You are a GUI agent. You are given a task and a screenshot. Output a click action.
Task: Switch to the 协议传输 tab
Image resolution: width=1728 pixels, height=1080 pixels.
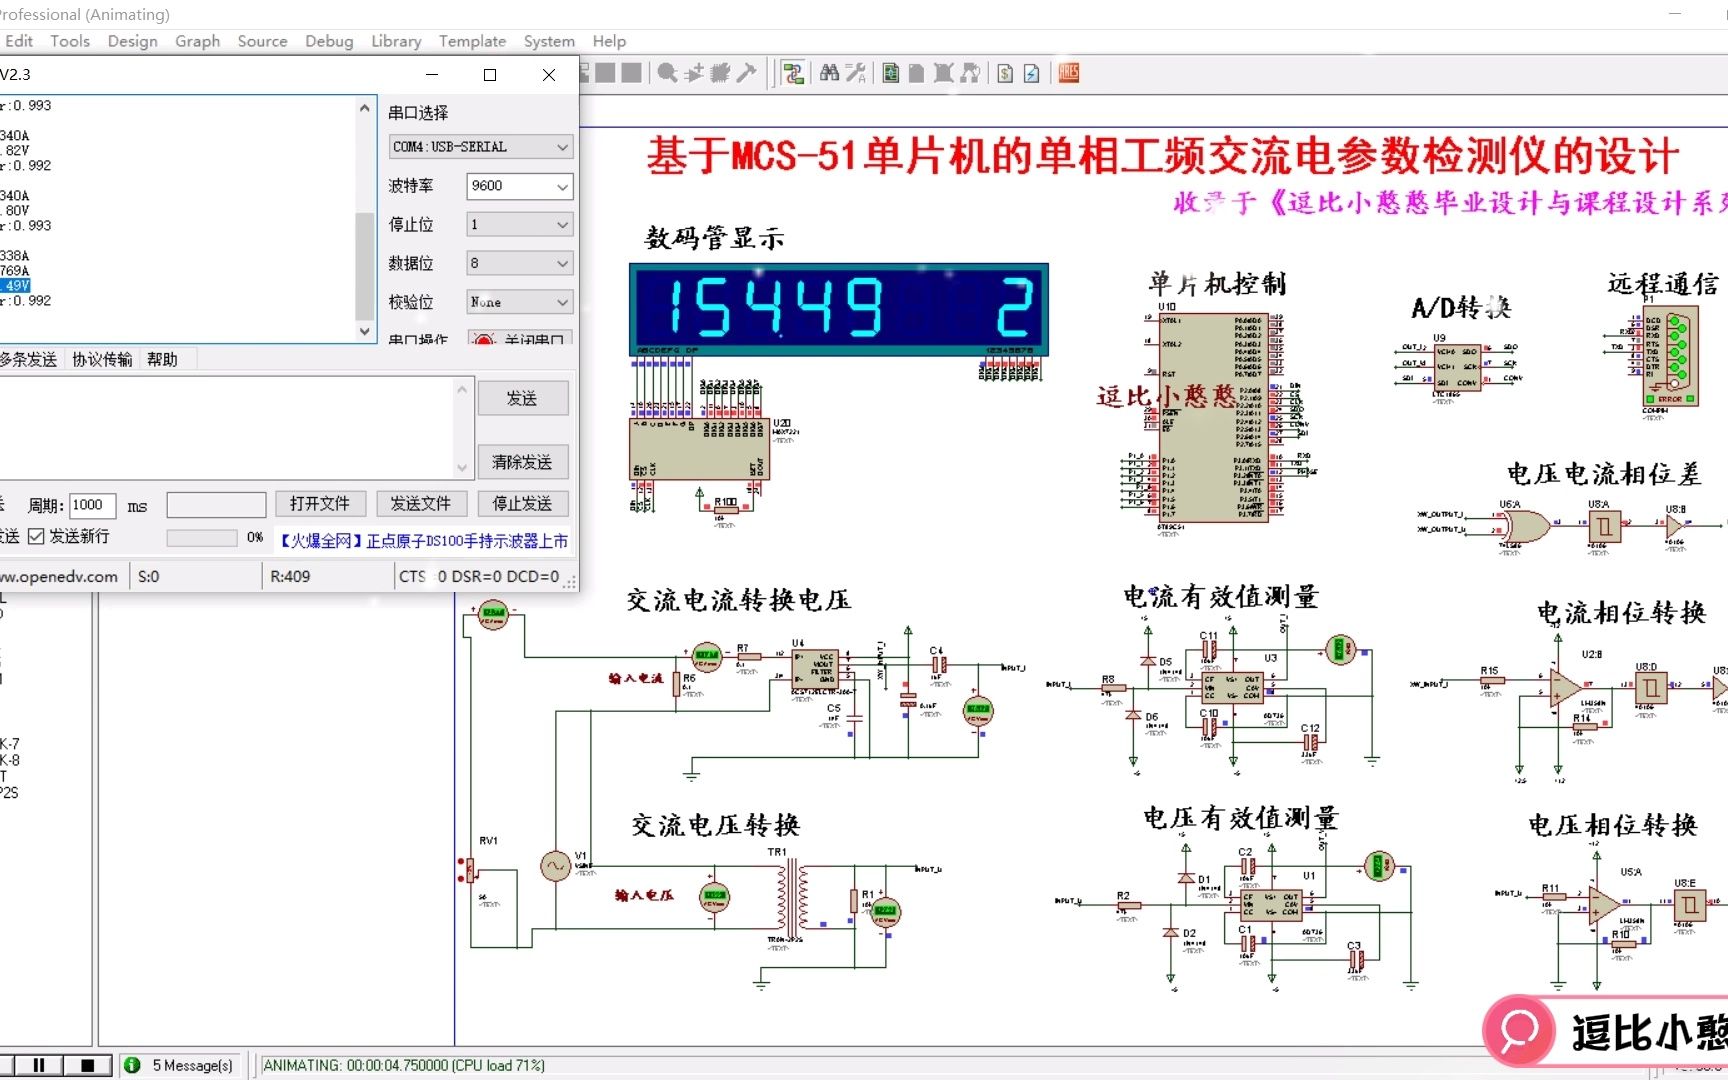tap(101, 358)
